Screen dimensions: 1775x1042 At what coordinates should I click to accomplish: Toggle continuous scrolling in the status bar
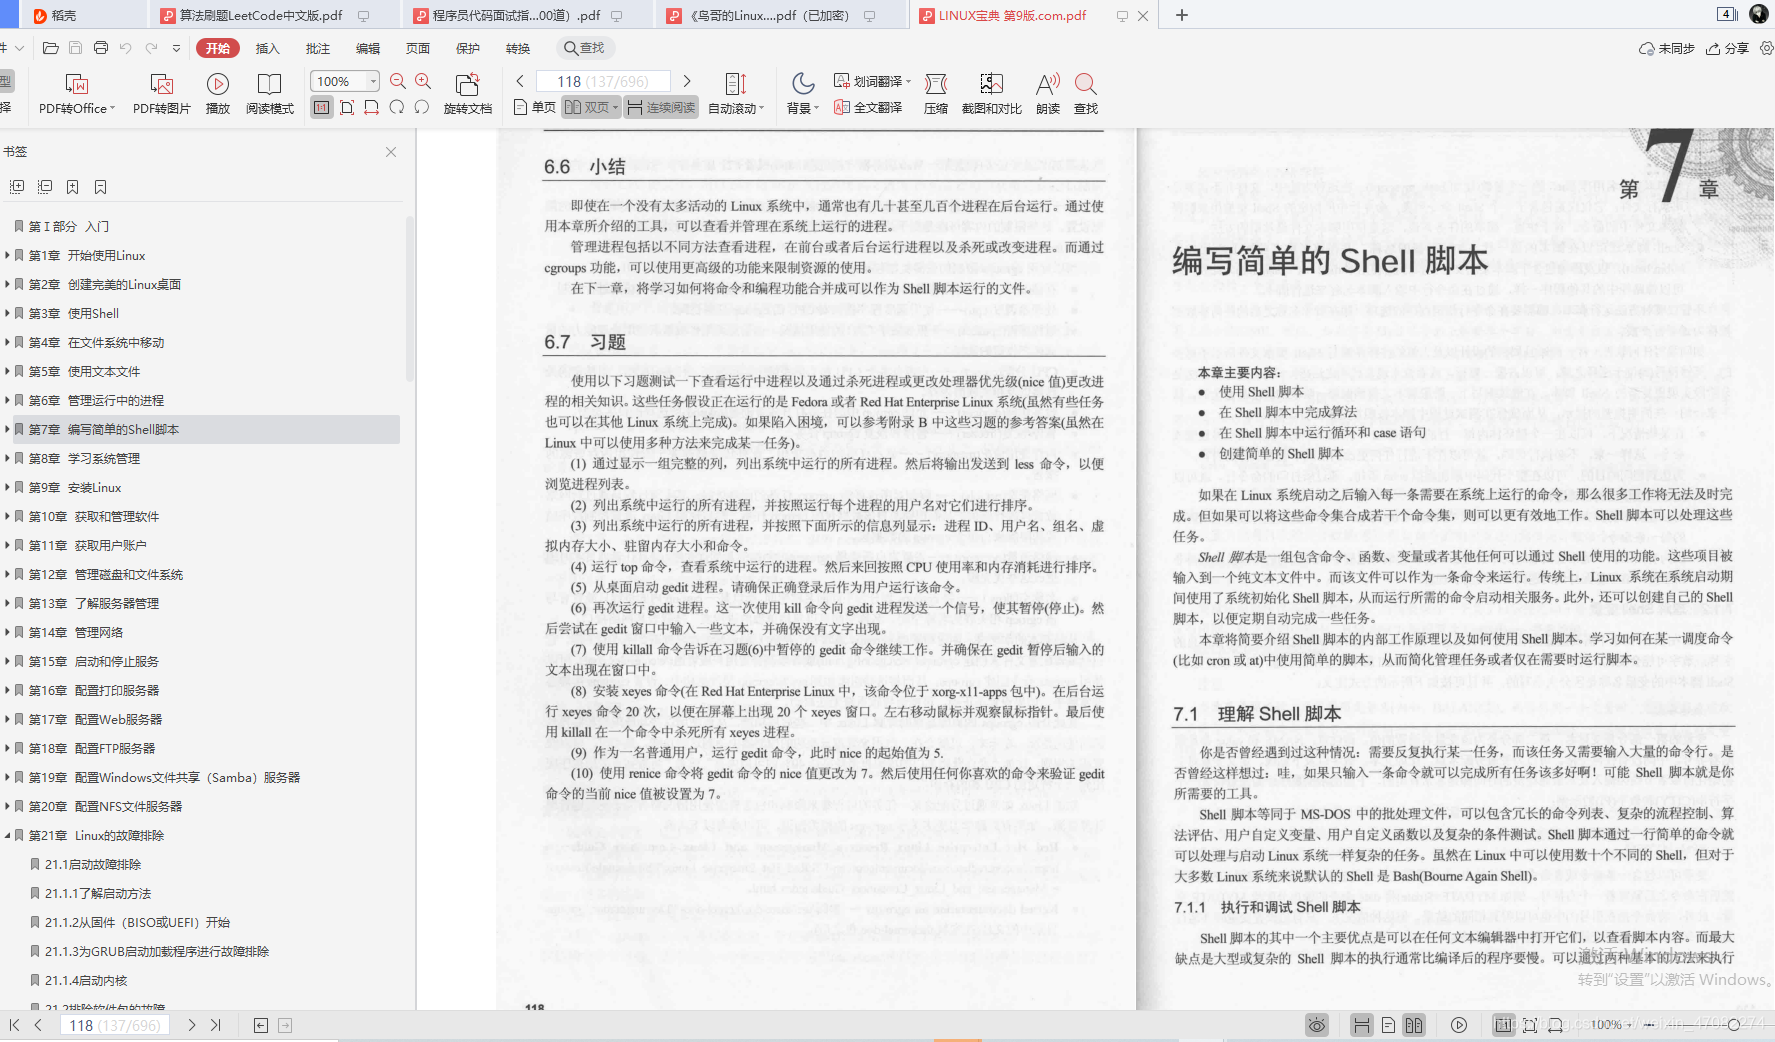(1361, 1025)
